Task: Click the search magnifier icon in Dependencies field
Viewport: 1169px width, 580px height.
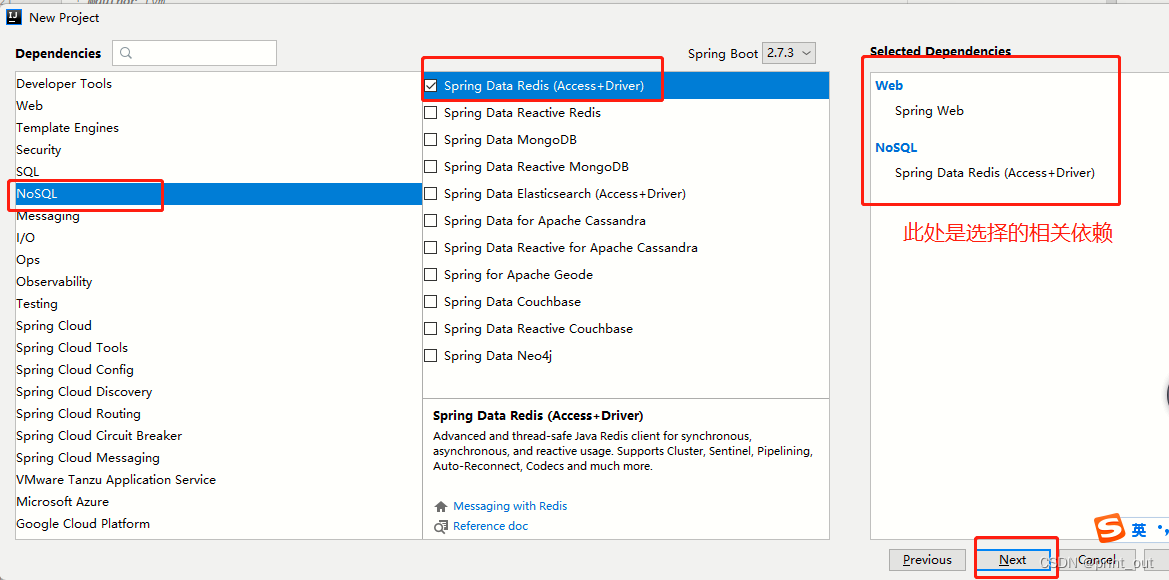Action: [x=126, y=53]
